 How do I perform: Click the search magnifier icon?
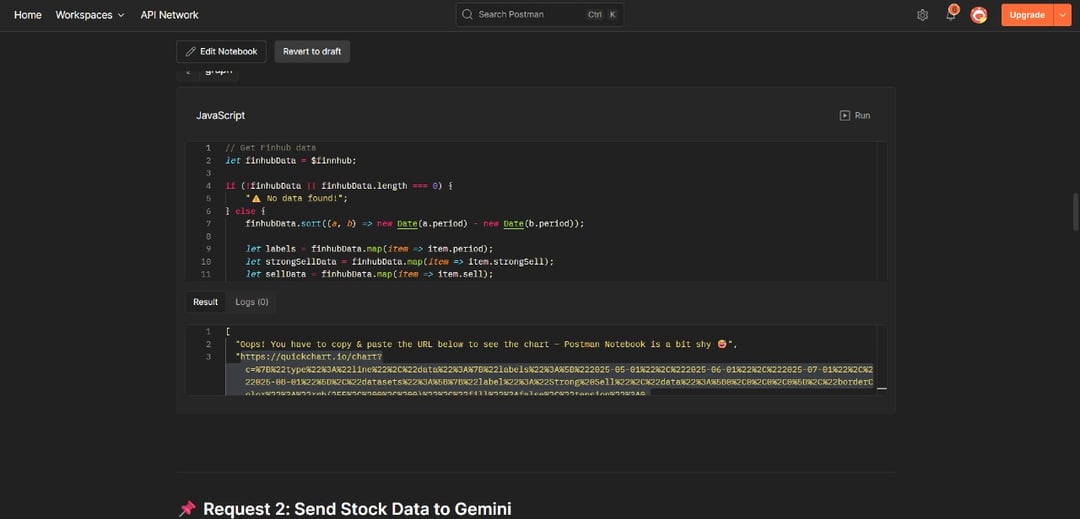coord(467,14)
